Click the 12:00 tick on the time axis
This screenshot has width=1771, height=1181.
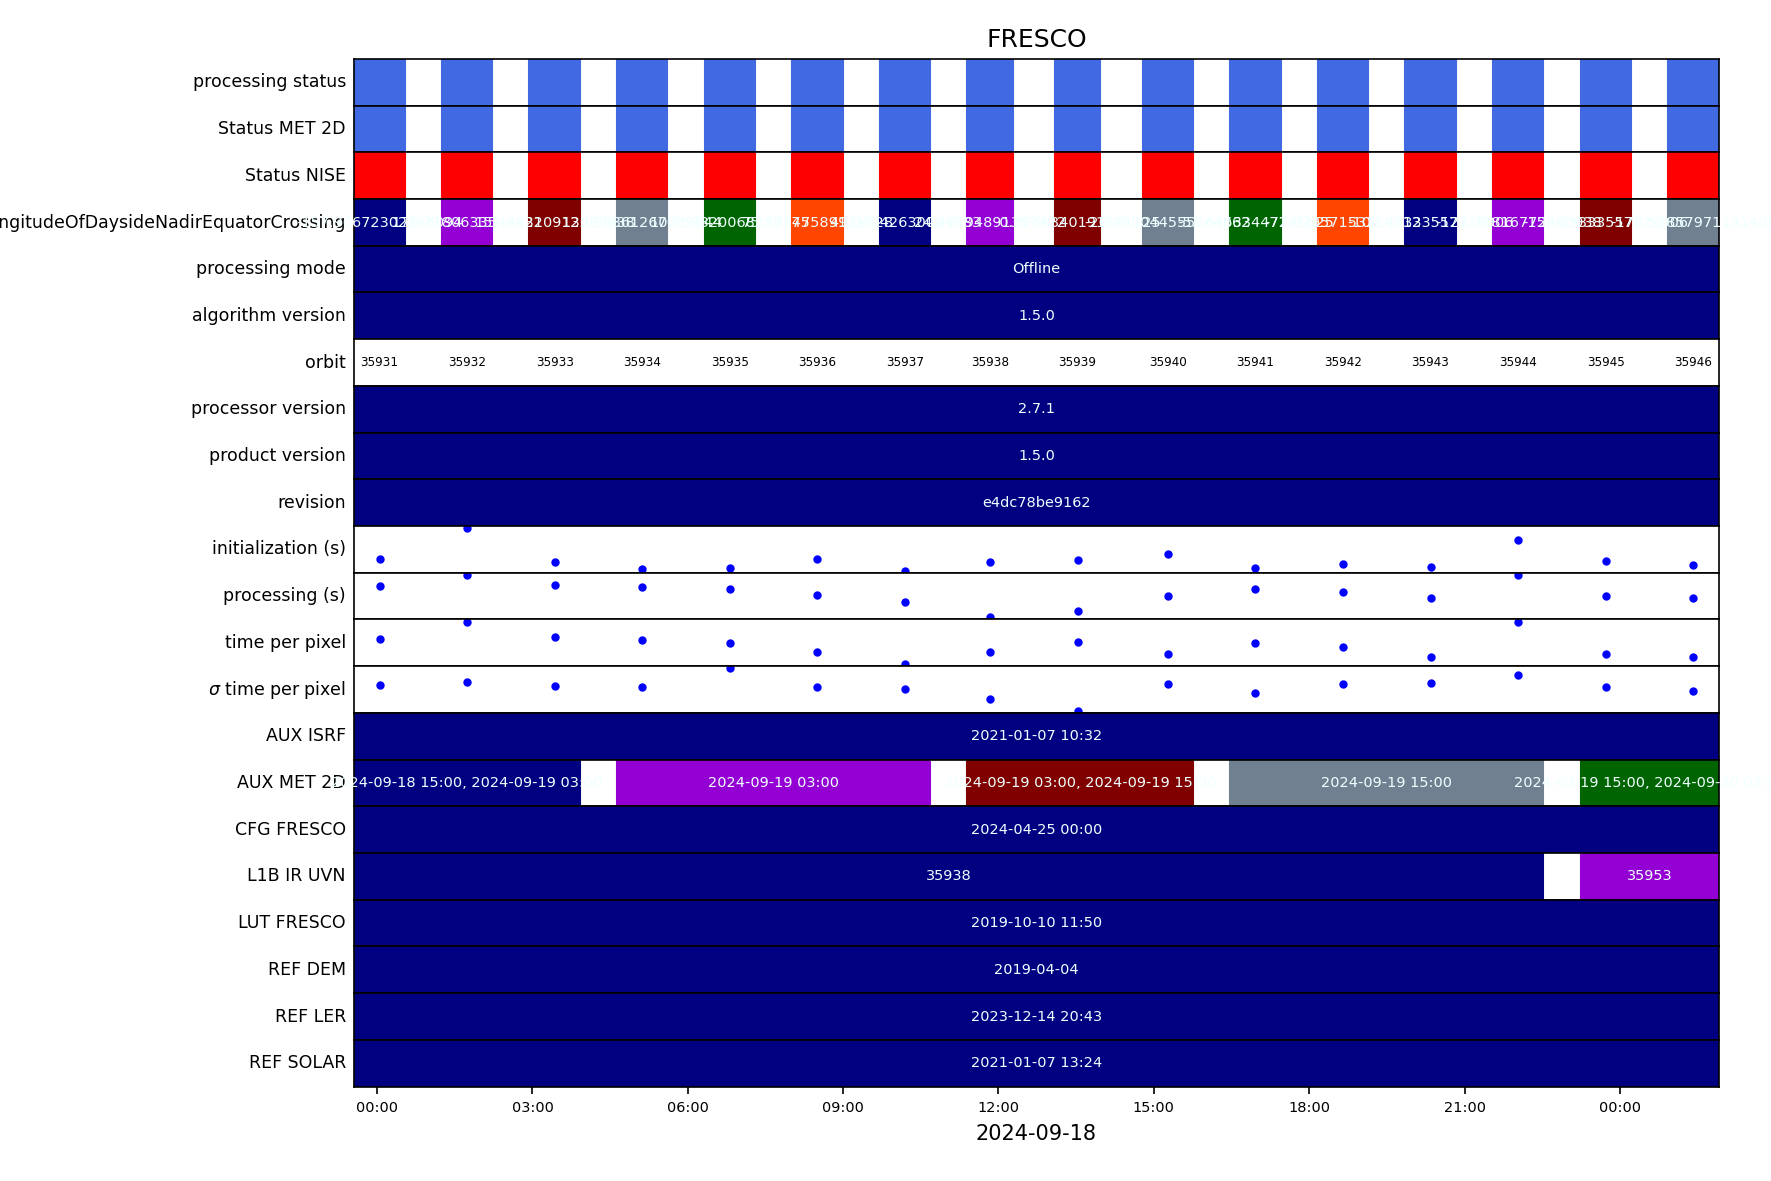pyautogui.click(x=998, y=1107)
